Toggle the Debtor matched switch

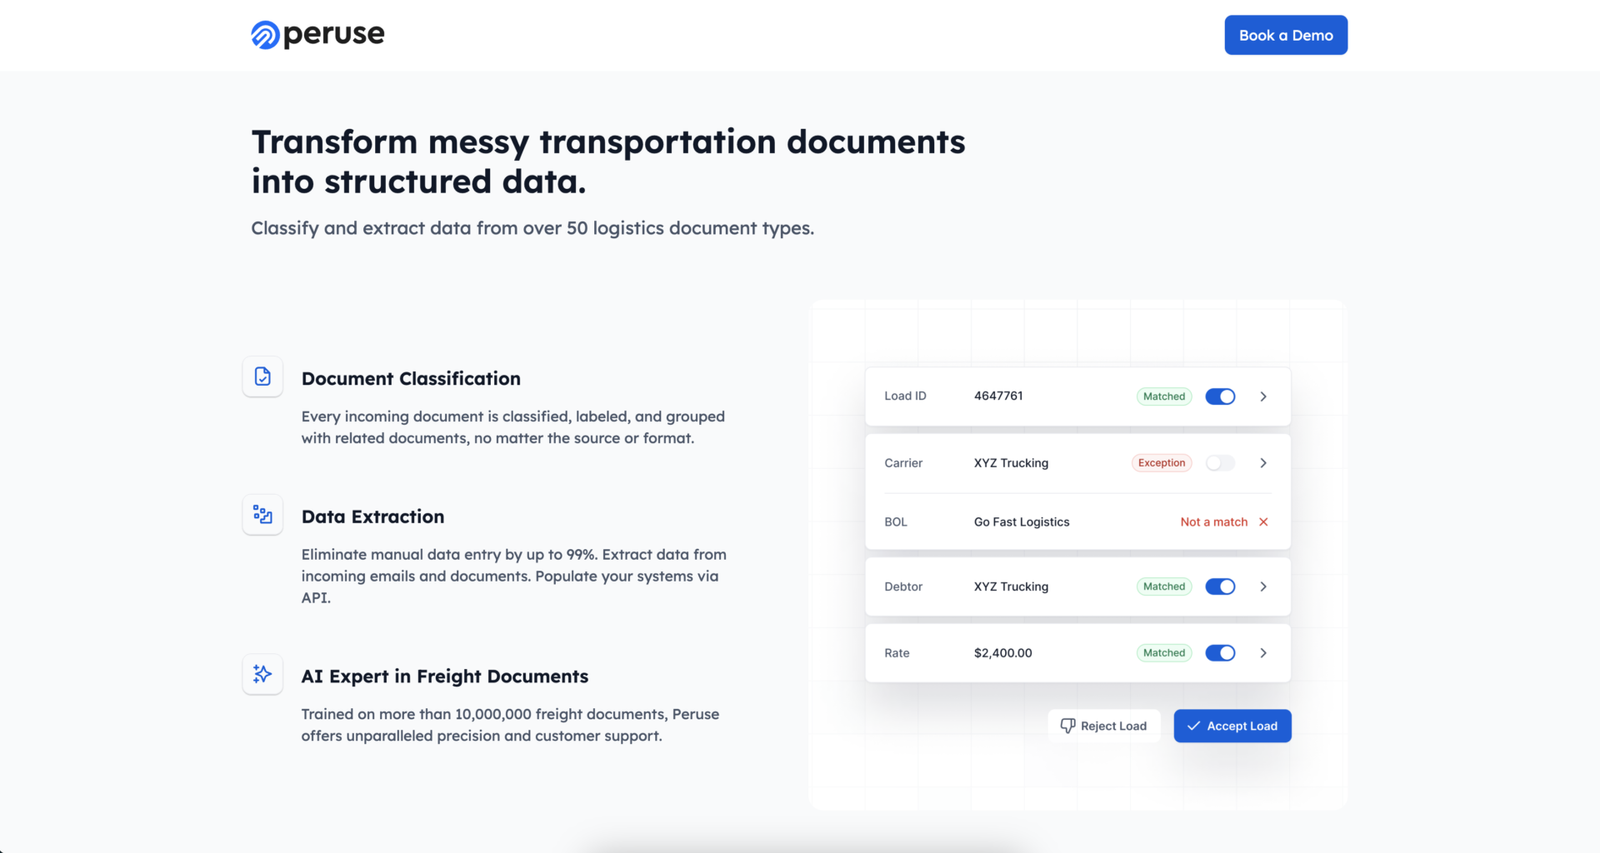(x=1220, y=587)
